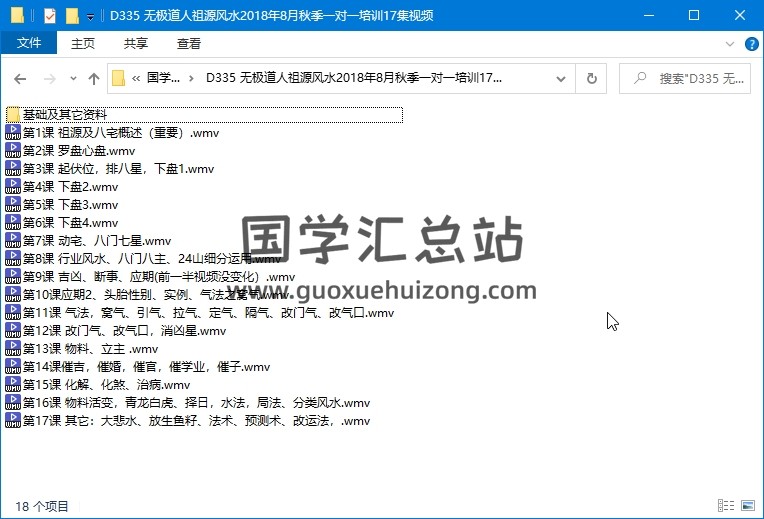
Task: Click the WMV icon for 第11课
Action: click(x=13, y=313)
